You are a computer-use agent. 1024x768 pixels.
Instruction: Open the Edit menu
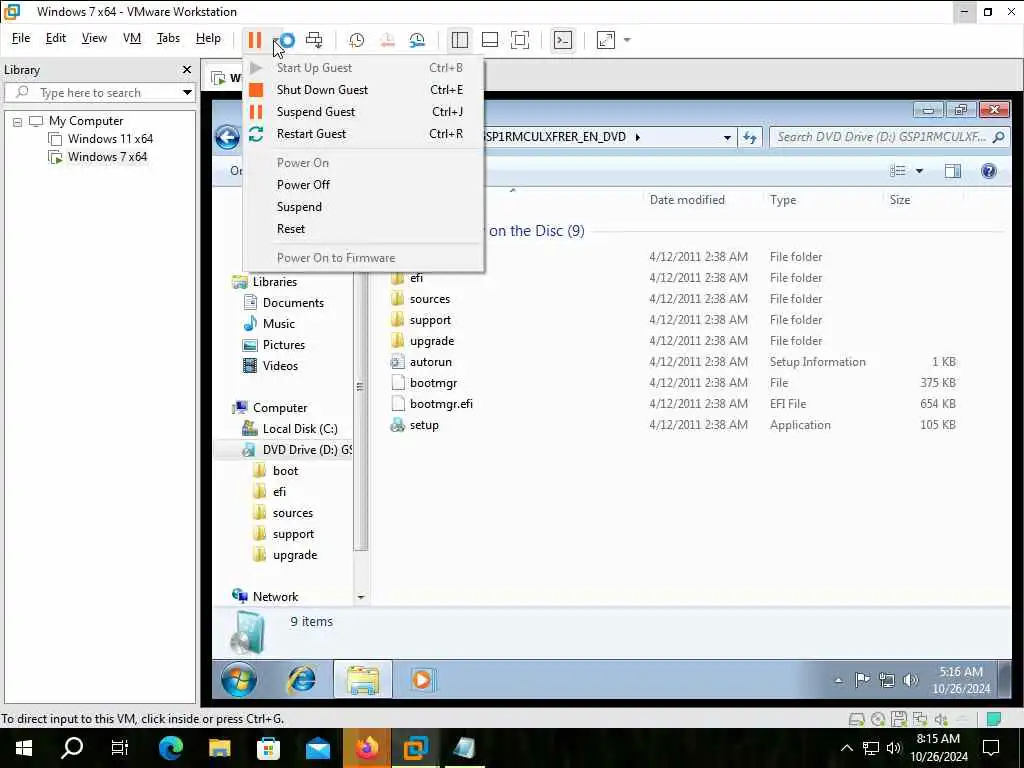click(56, 39)
